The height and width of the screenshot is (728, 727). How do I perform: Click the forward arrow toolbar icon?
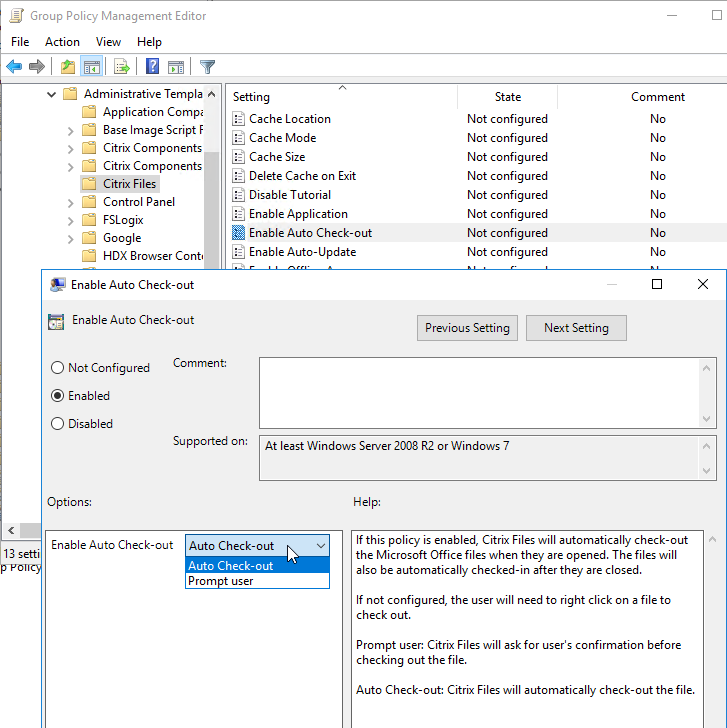click(x=37, y=67)
